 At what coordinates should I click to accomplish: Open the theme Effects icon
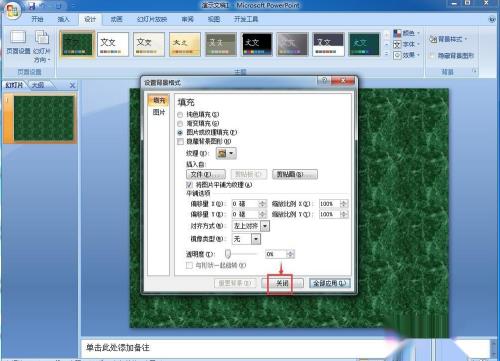point(397,55)
